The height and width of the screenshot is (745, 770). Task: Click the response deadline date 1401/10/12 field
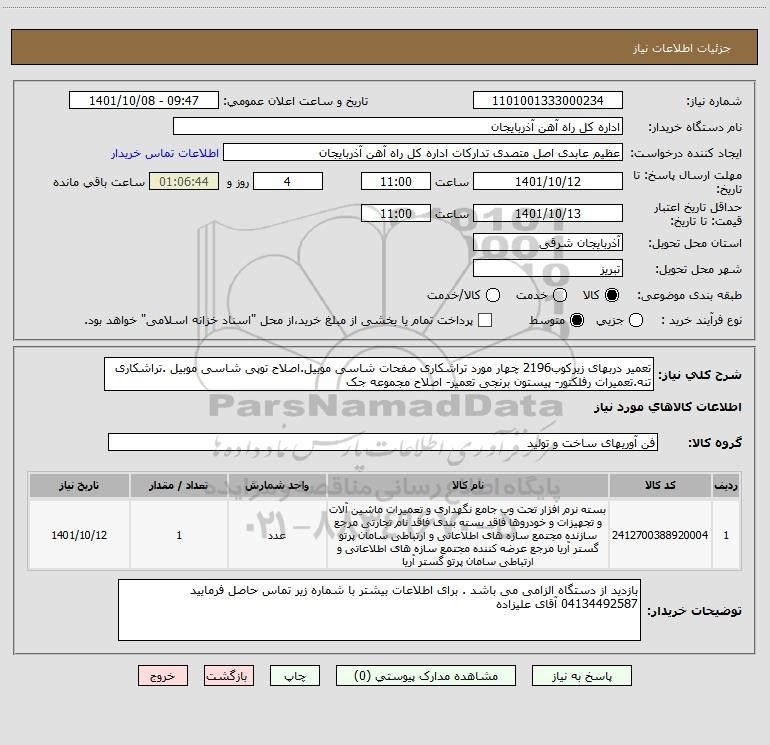(x=548, y=182)
